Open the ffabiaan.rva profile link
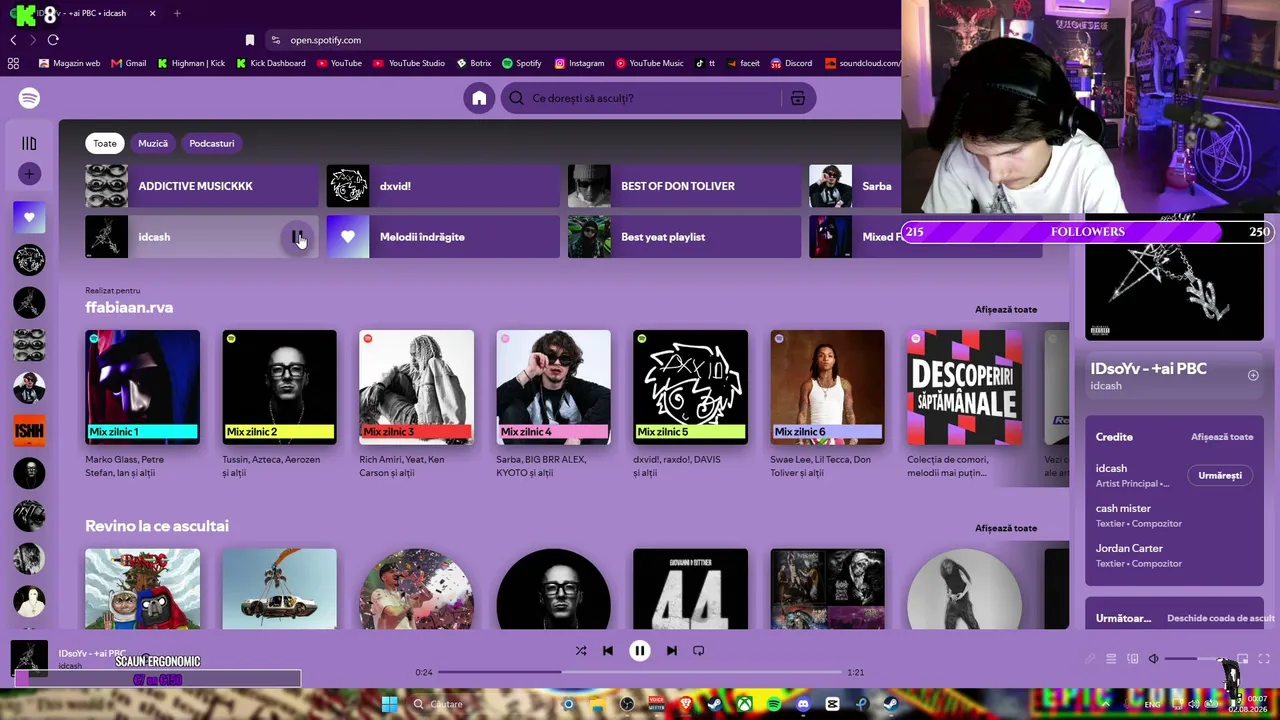Image resolution: width=1280 pixels, height=720 pixels. [x=129, y=307]
